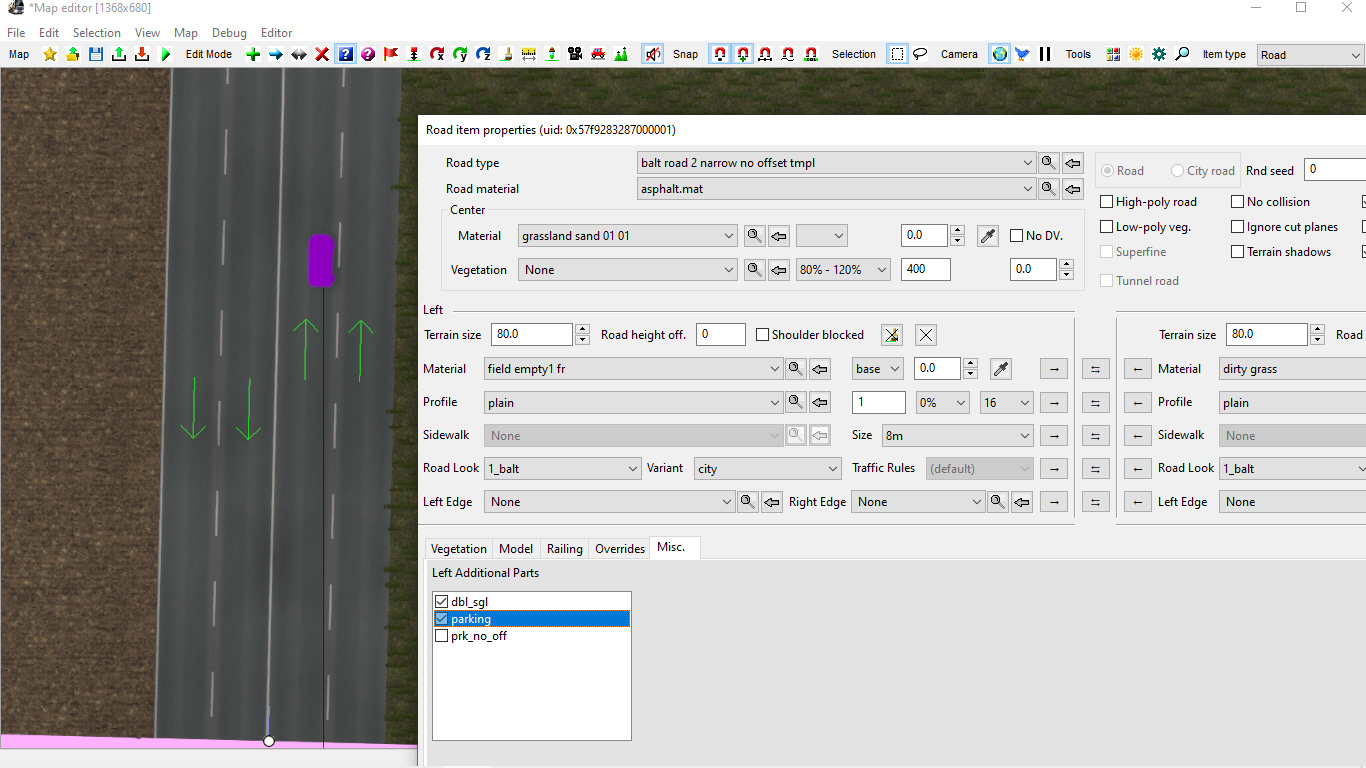This screenshot has height=768, width=1366.
Task: Select the green plus new item tool
Action: click(253, 54)
